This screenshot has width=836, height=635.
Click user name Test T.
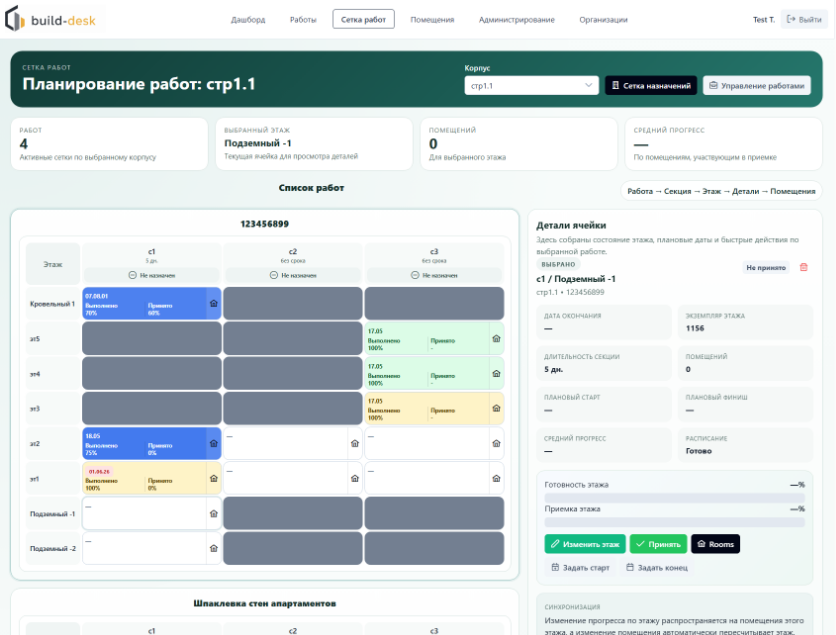pyautogui.click(x=763, y=19)
